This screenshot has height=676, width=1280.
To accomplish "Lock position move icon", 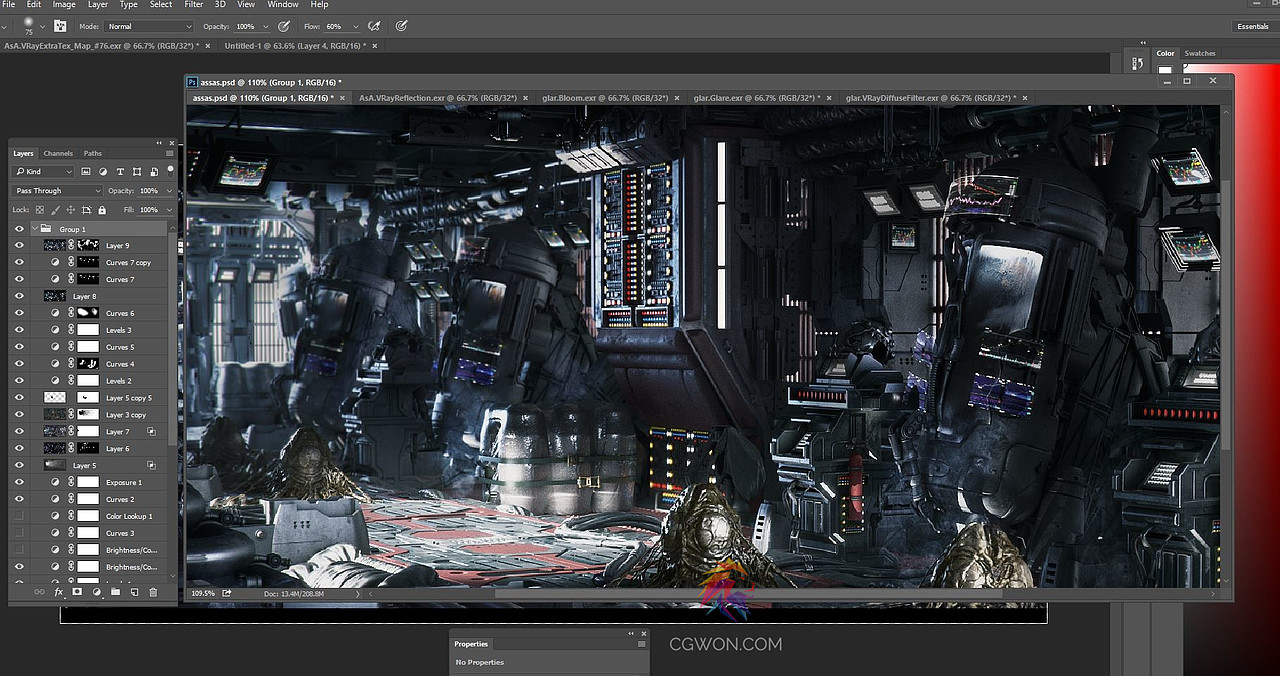I will coord(71,210).
